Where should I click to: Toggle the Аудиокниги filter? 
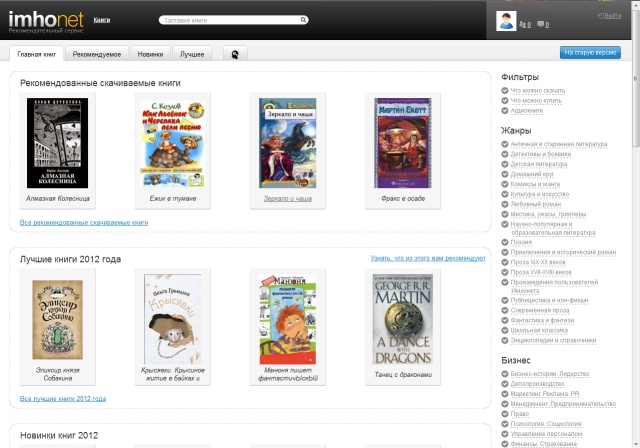[522, 110]
